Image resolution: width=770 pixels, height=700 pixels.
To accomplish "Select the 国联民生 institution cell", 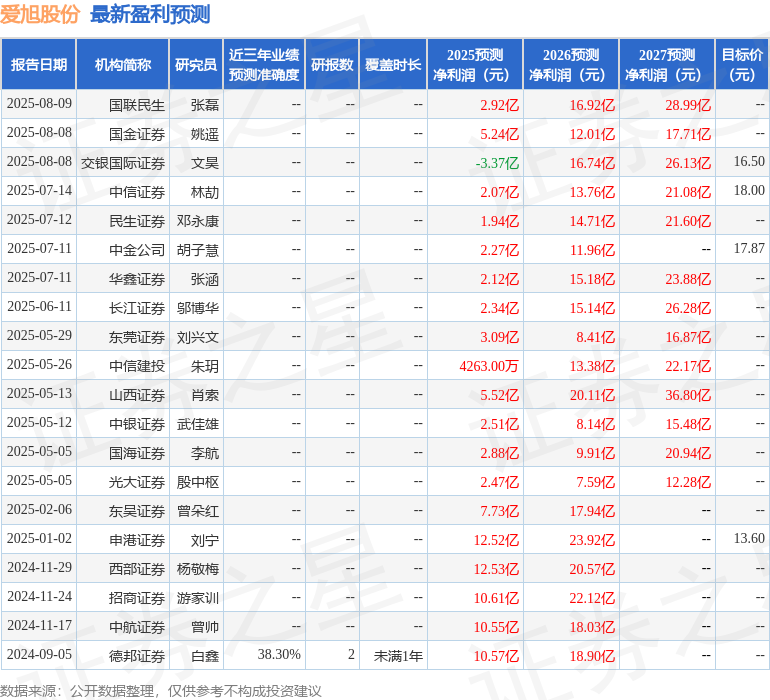I will [137, 104].
